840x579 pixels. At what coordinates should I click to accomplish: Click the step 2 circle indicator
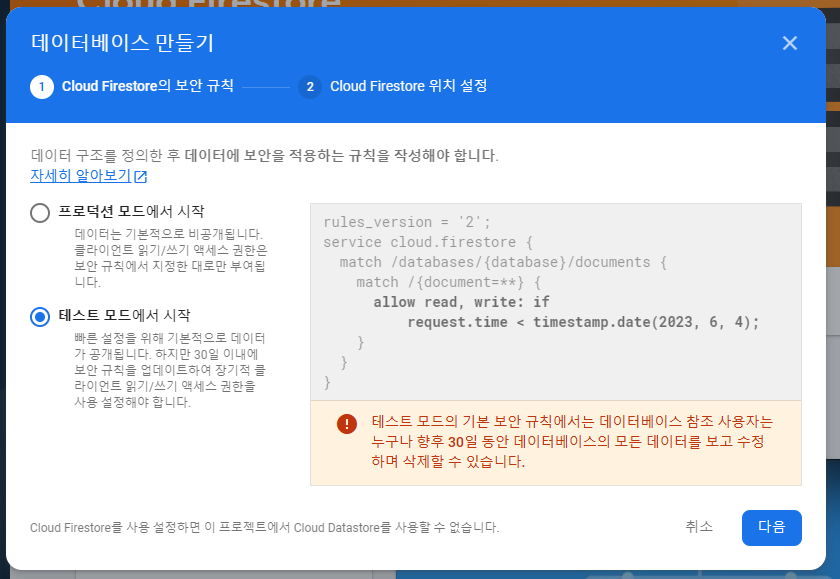(310, 87)
